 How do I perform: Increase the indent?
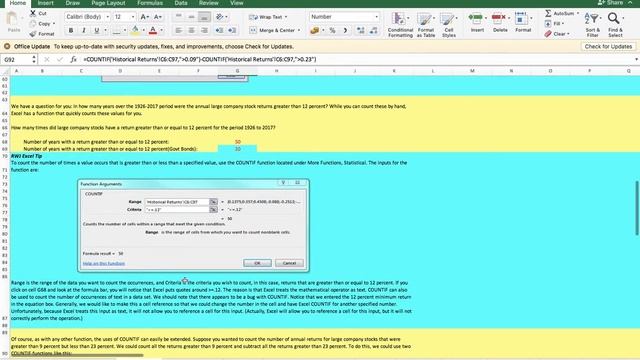[x=232, y=30]
